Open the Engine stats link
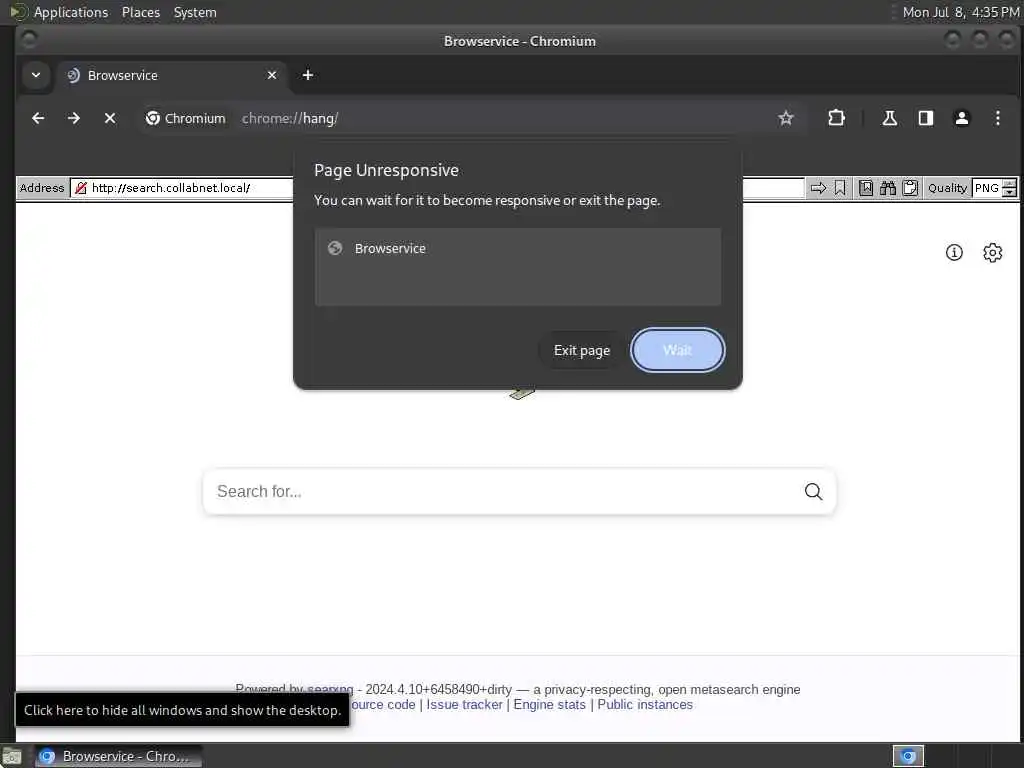The width and height of the screenshot is (1024, 768). [x=549, y=705]
